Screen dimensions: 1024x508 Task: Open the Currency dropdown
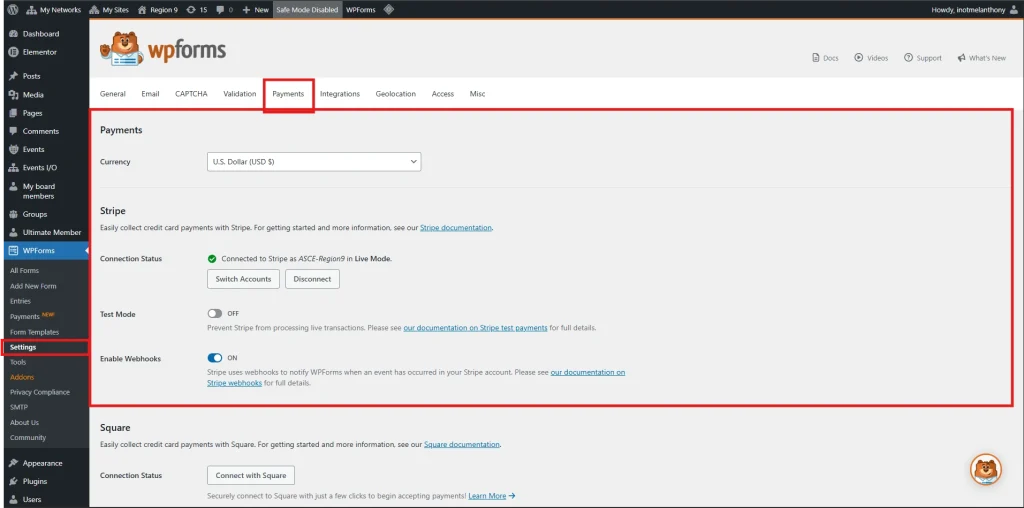[314, 162]
